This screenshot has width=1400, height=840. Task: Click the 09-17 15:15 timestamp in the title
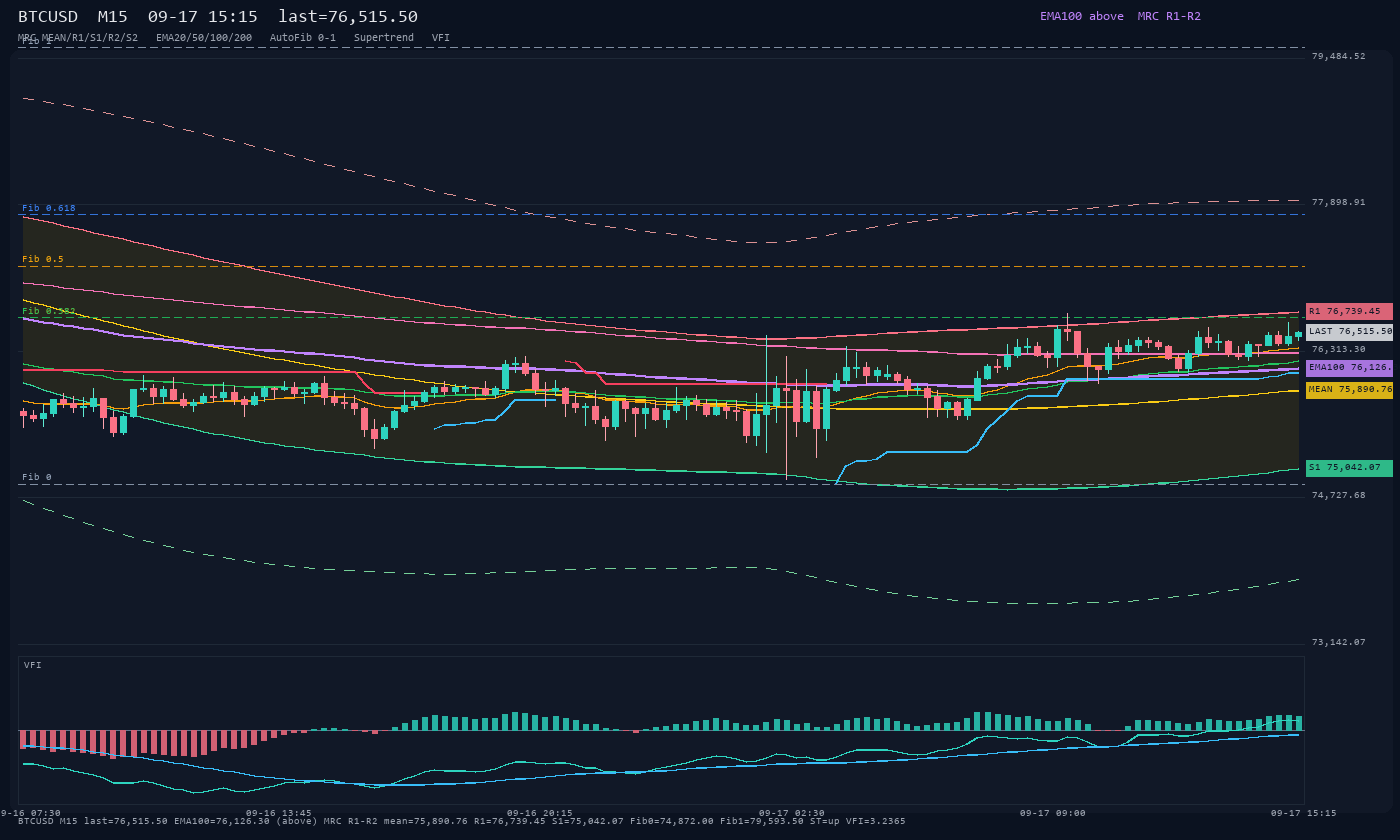pyautogui.click(x=203, y=16)
